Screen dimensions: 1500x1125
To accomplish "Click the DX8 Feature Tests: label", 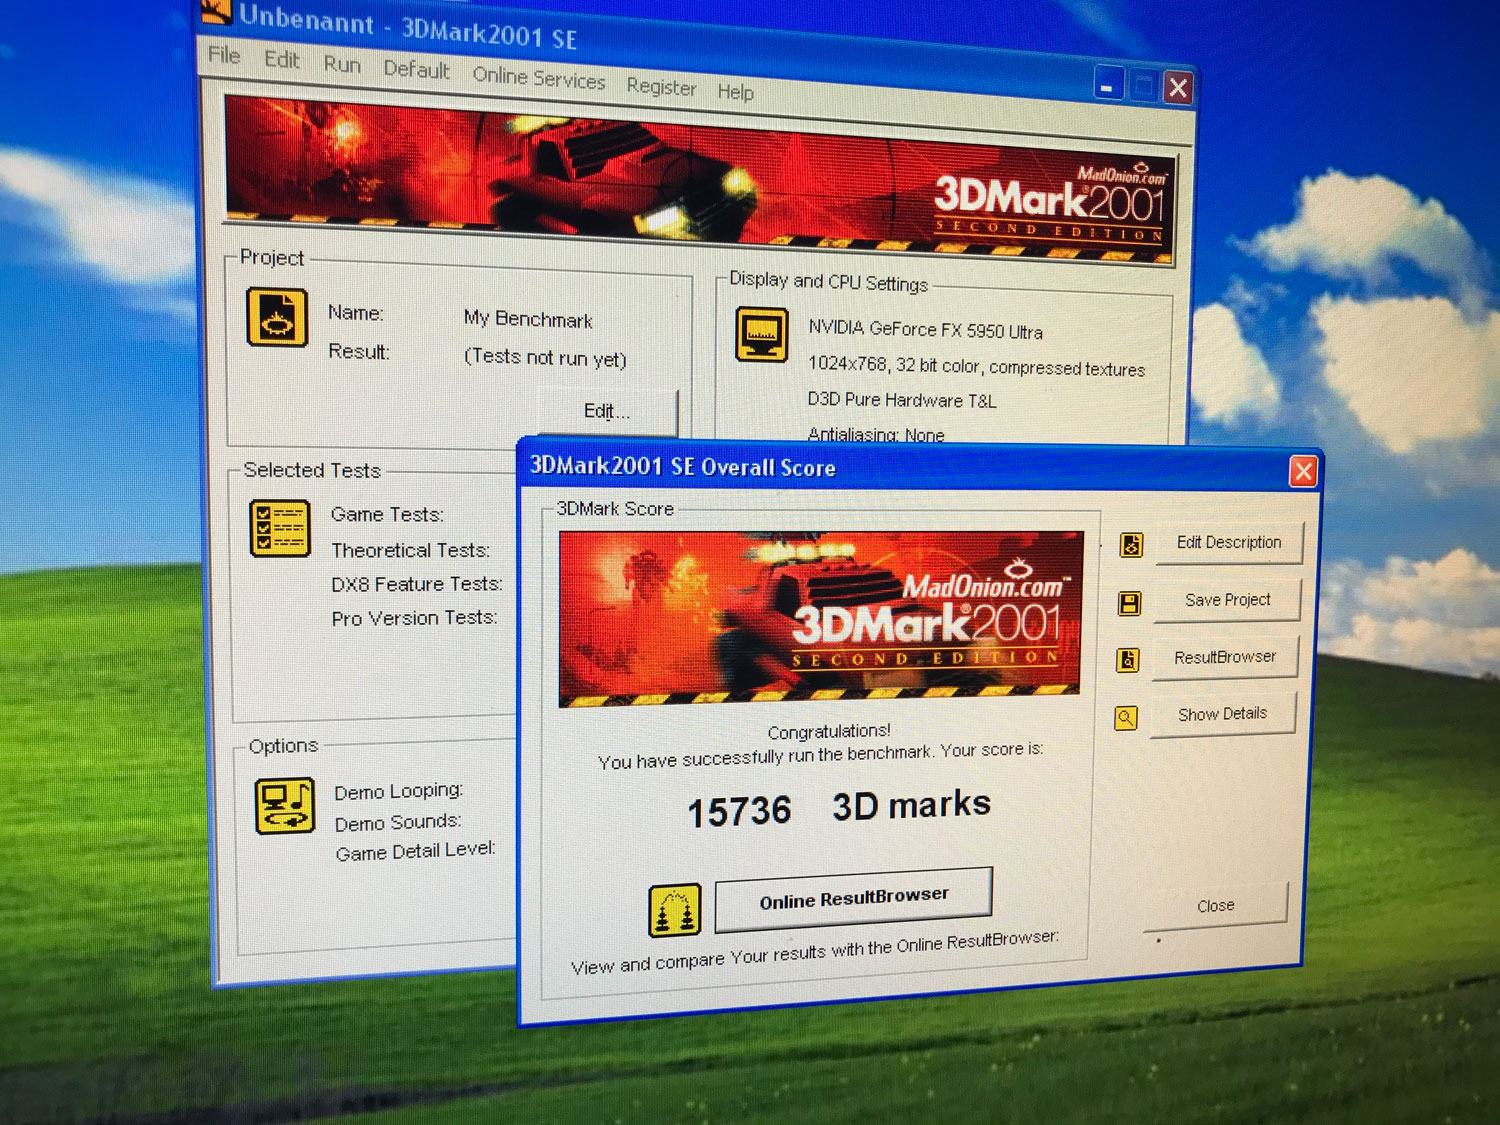I will coord(417,584).
